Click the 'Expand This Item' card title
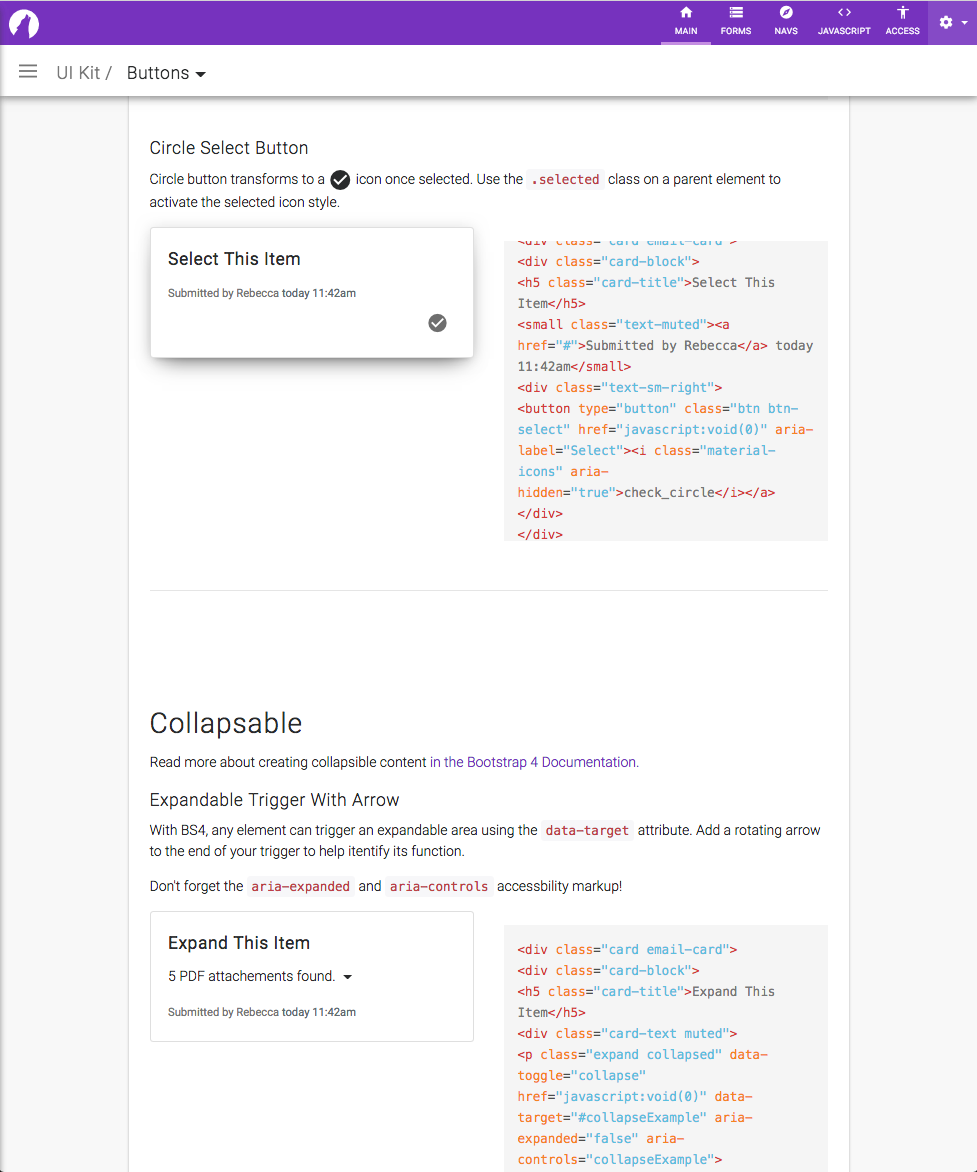 pyautogui.click(x=238, y=943)
